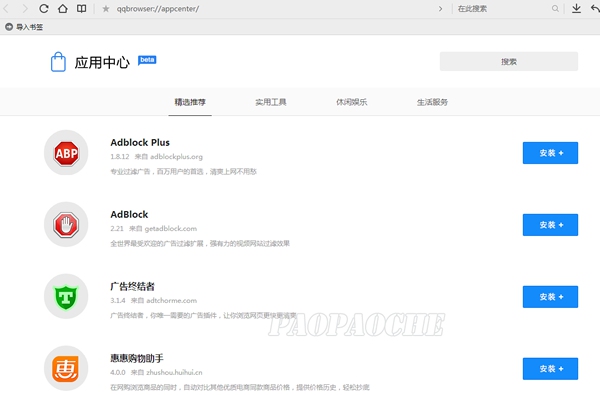Click the 广告终结者 green shield icon

click(x=66, y=297)
